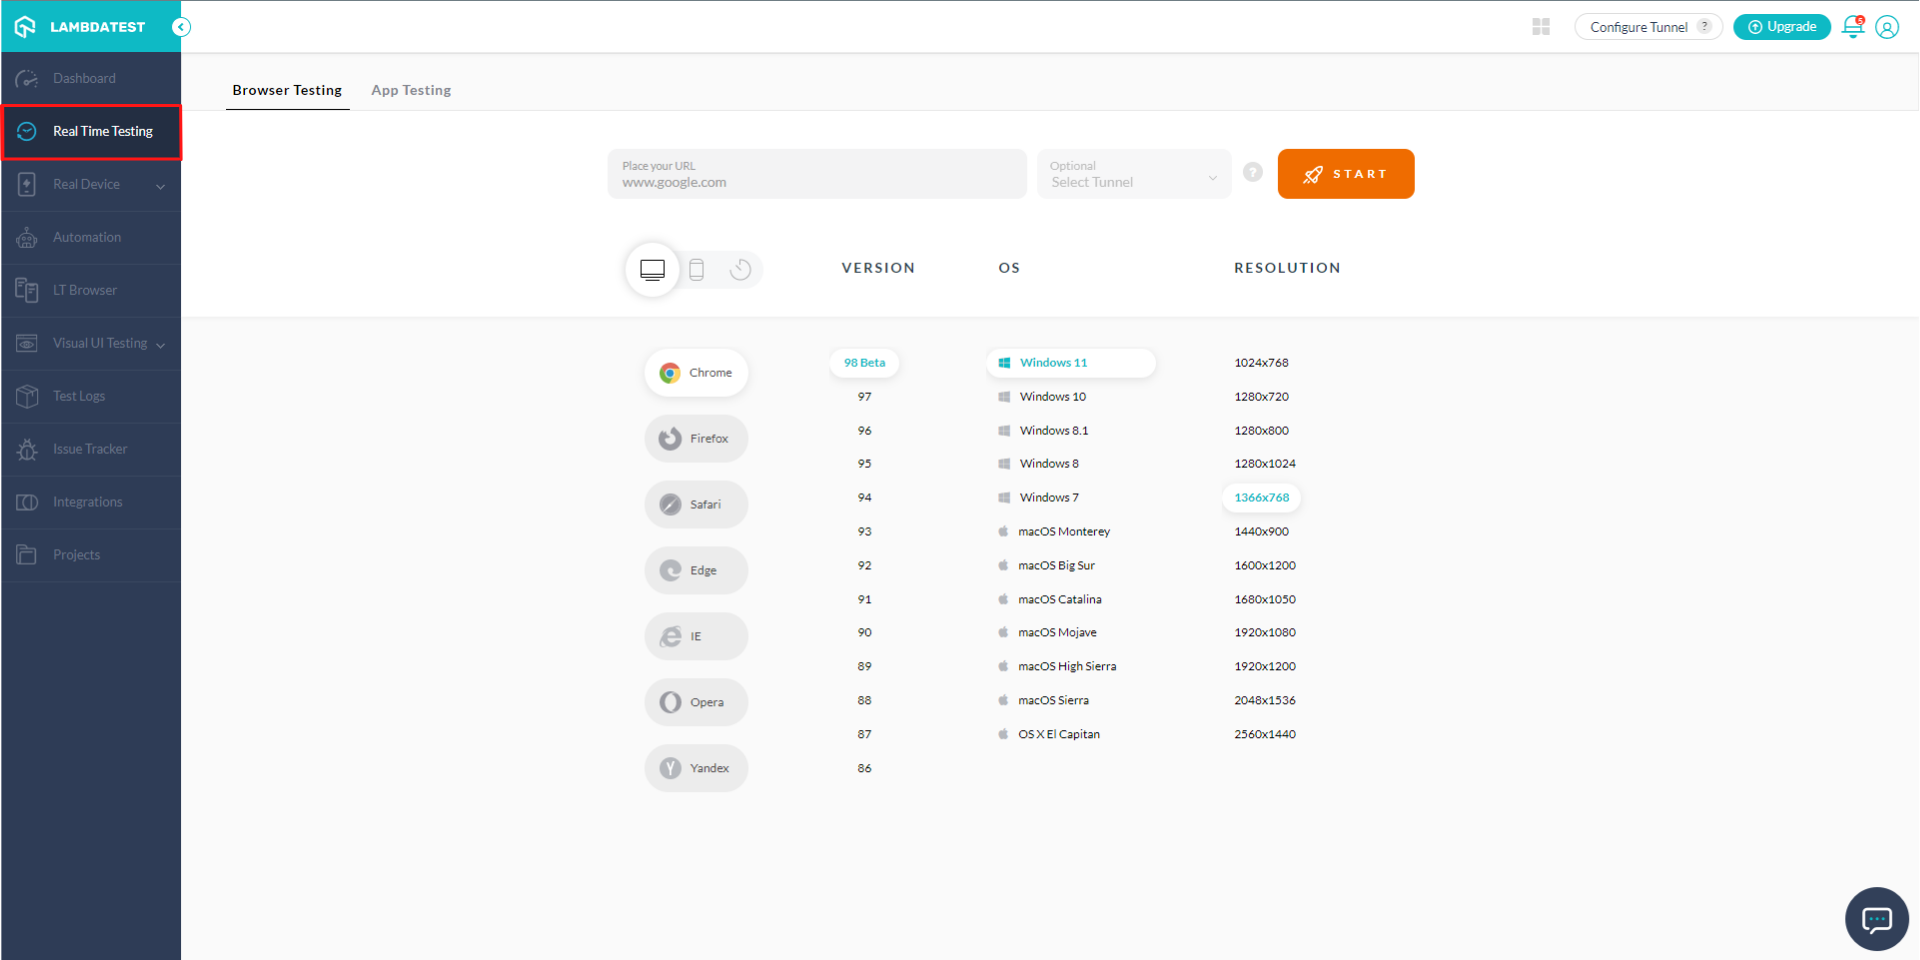Viewport: 1920px width, 960px height.
Task: Open the notifications bell icon
Action: click(1852, 27)
